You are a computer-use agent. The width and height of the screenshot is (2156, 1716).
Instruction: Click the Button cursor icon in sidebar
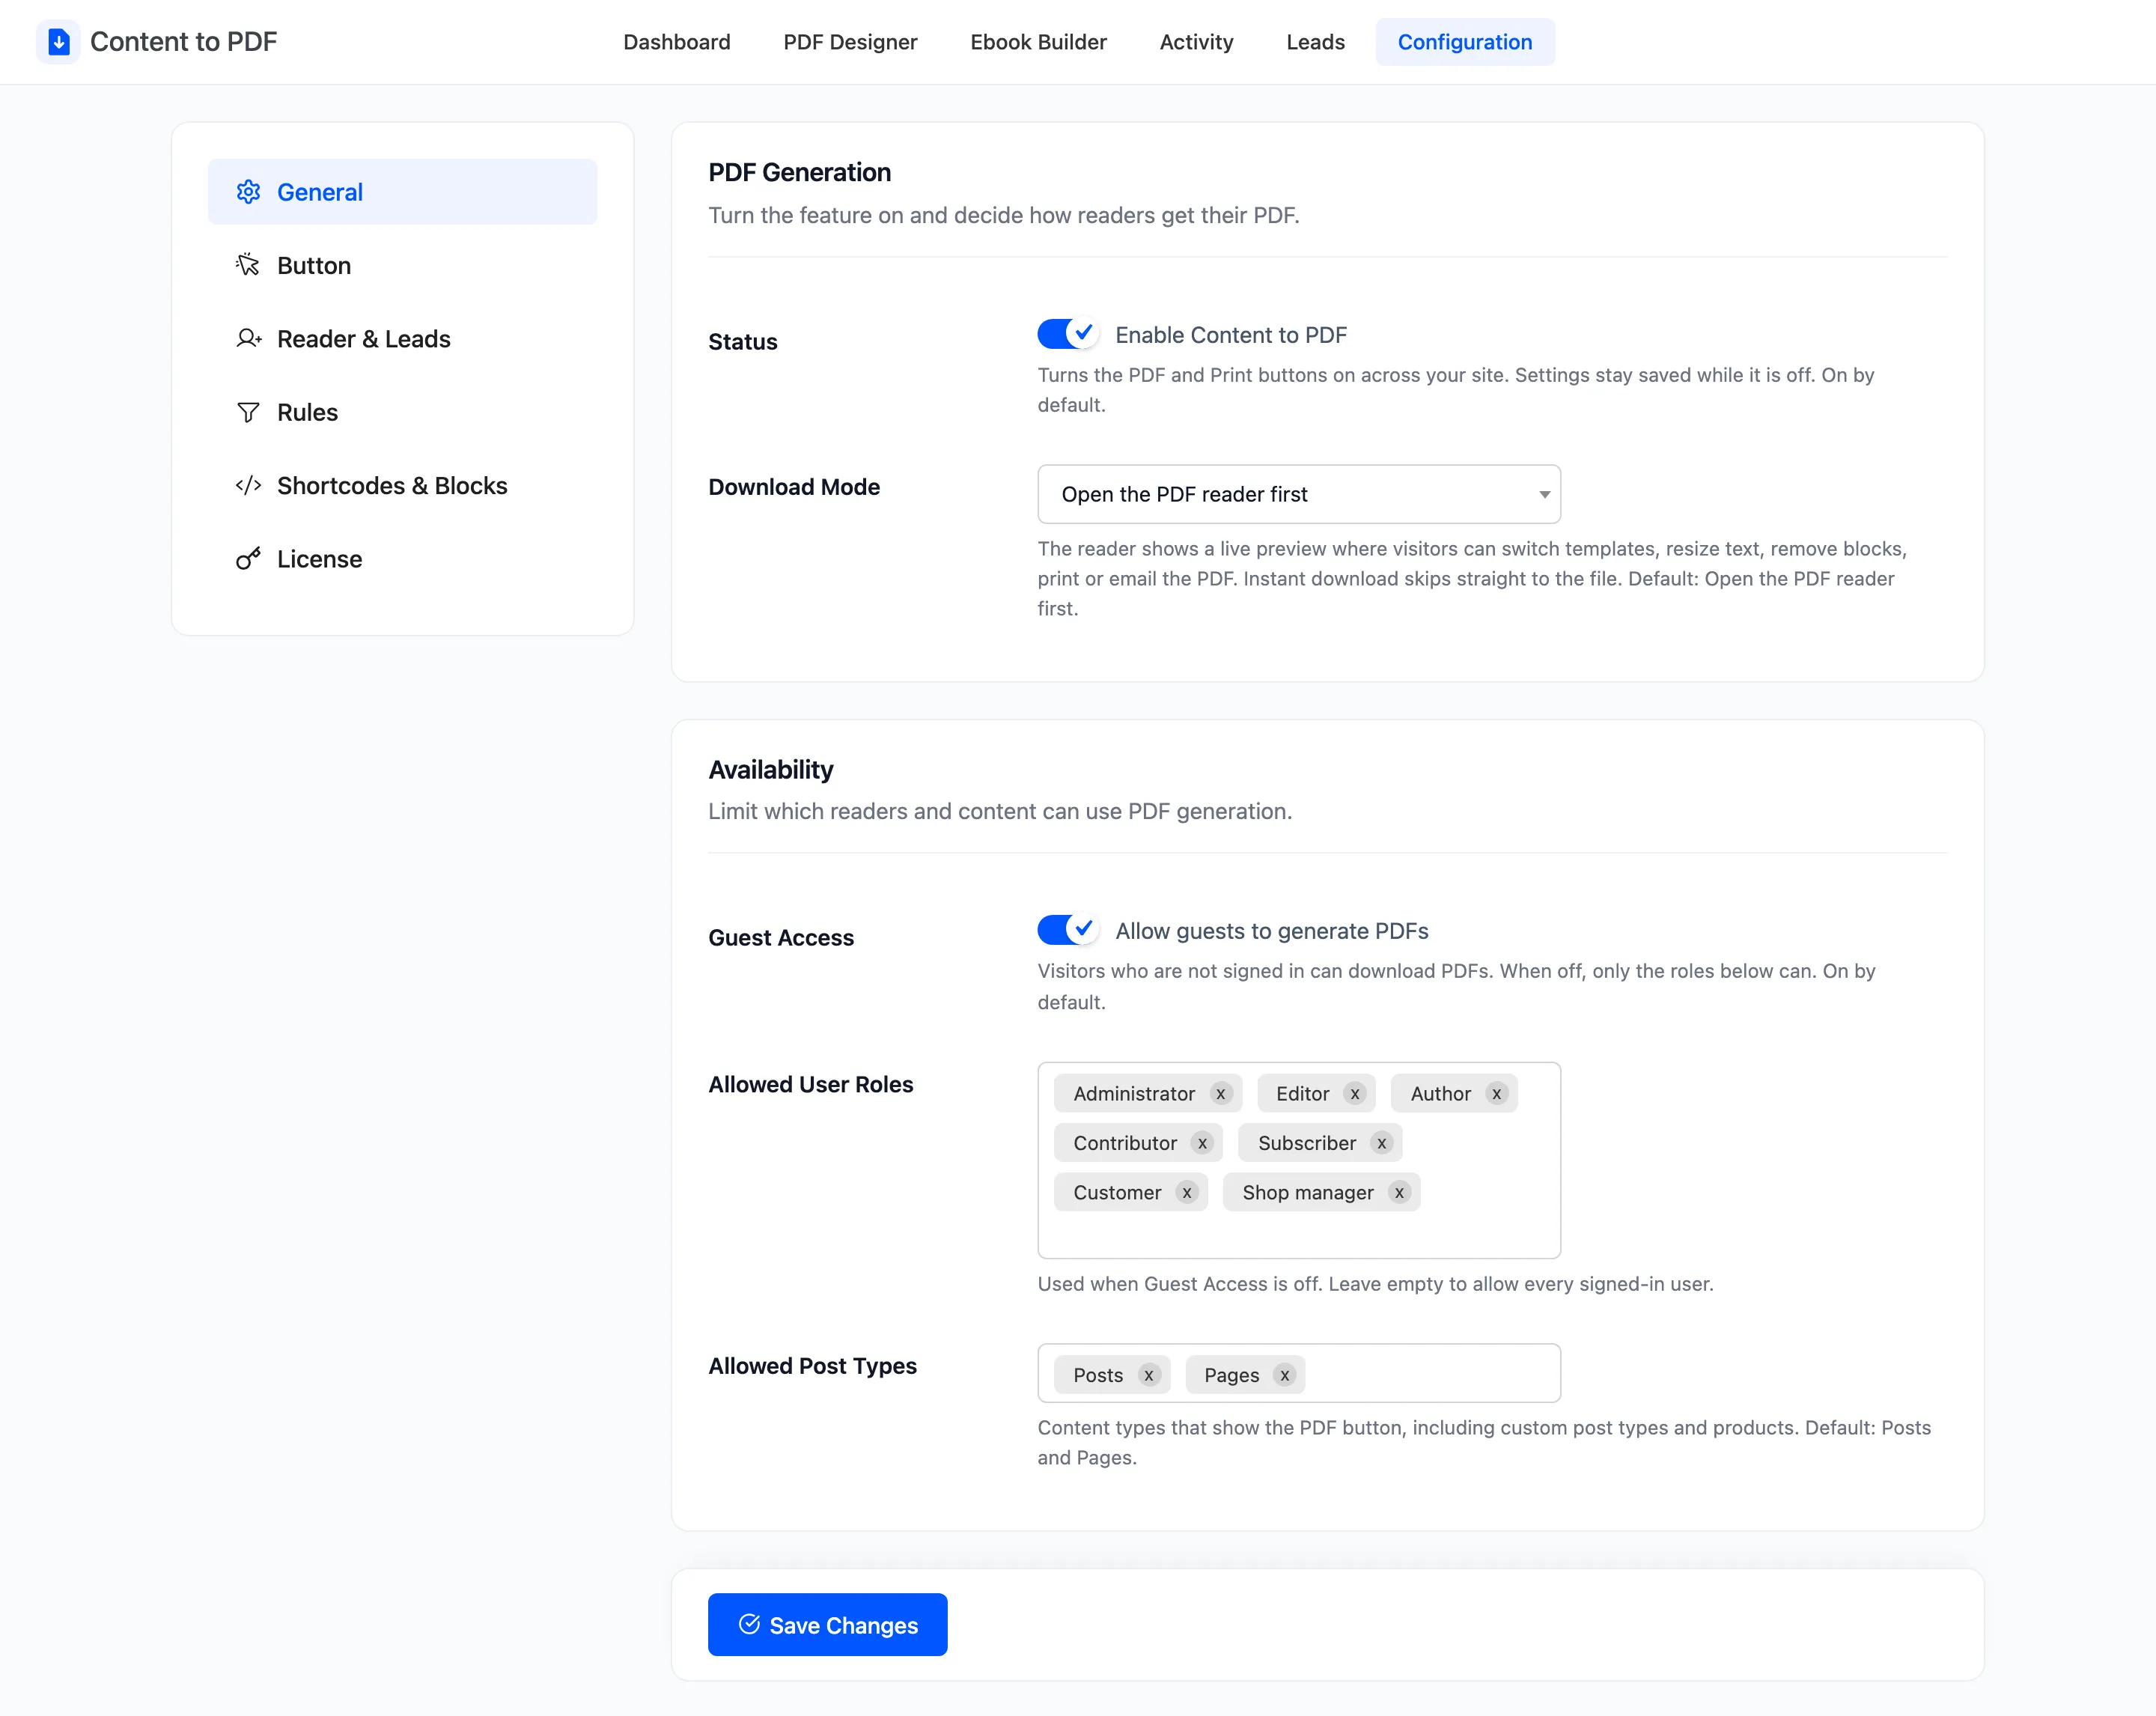coord(248,265)
